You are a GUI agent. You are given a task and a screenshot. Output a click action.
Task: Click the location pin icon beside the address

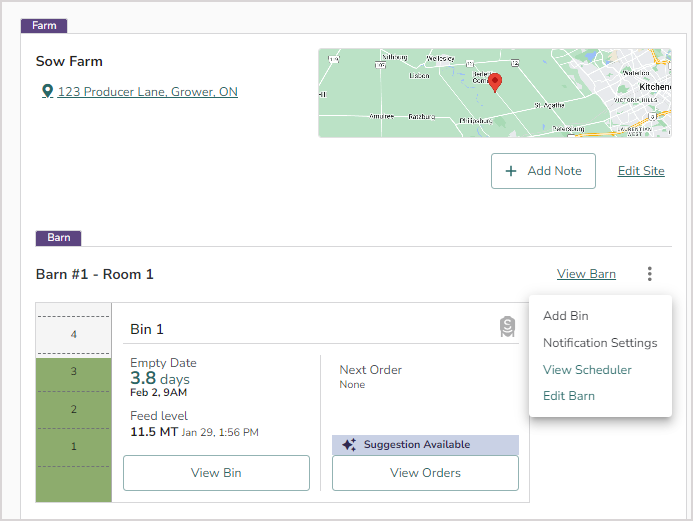(47, 92)
